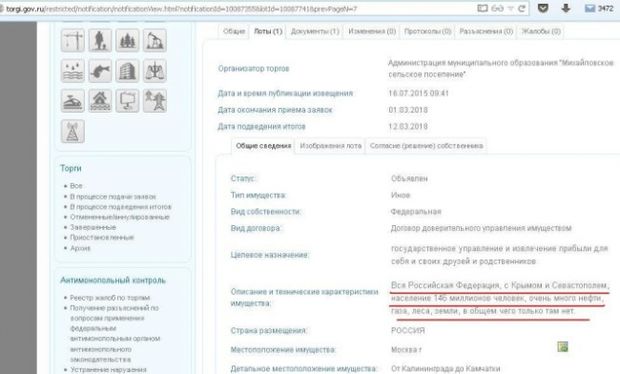The height and width of the screenshot is (374, 620).
Task: Open the Завершенные auctions link
Action: [93, 227]
